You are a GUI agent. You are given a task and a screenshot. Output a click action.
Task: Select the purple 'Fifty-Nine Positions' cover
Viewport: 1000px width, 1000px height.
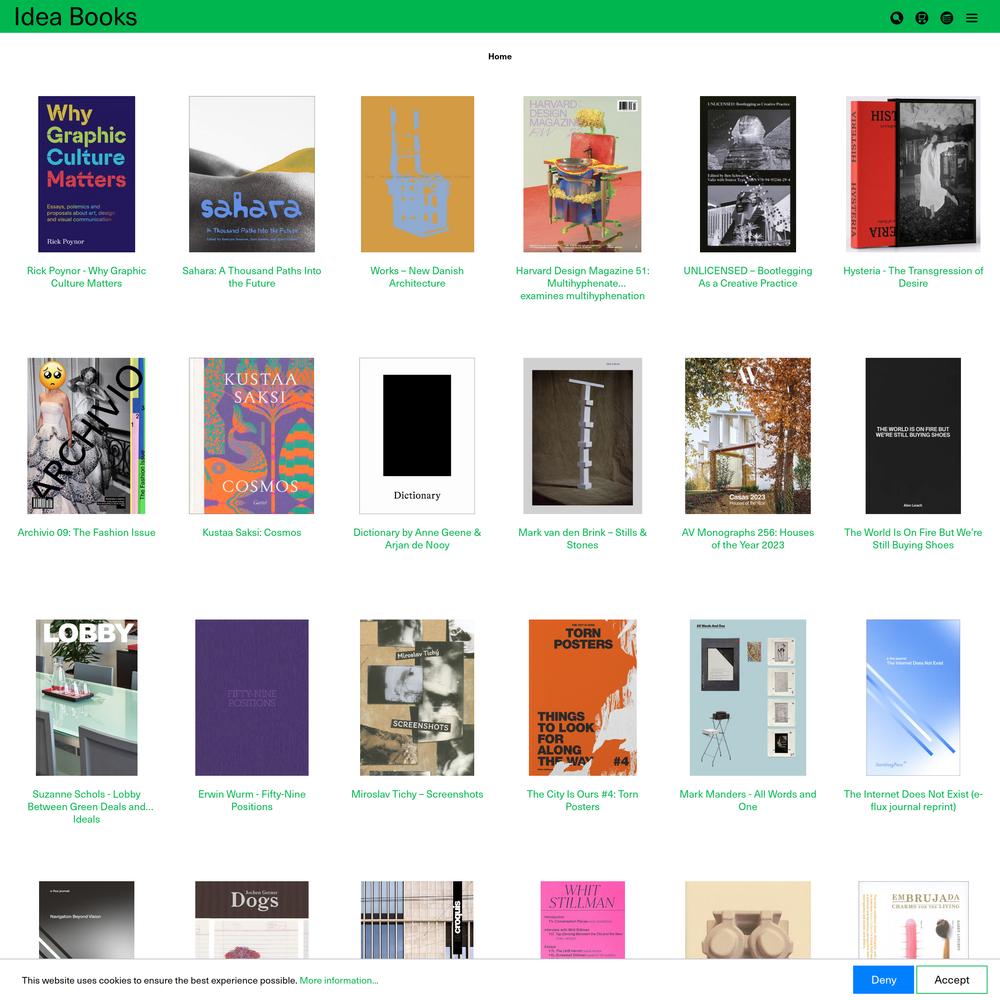252,698
